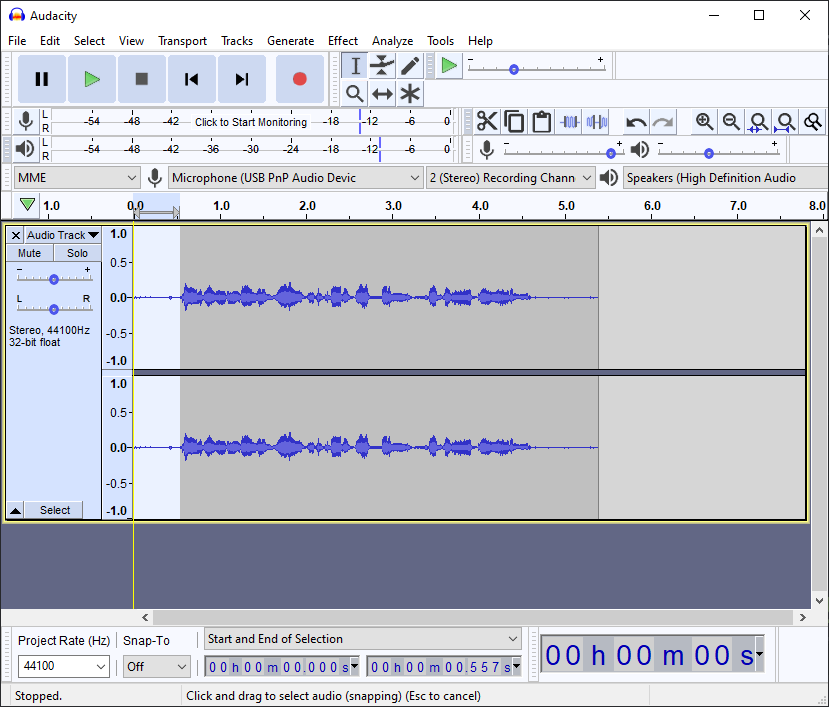Viewport: 829px width, 707px height.
Task: Collapse the Audio Track with the up arrow
Action: click(x=15, y=510)
